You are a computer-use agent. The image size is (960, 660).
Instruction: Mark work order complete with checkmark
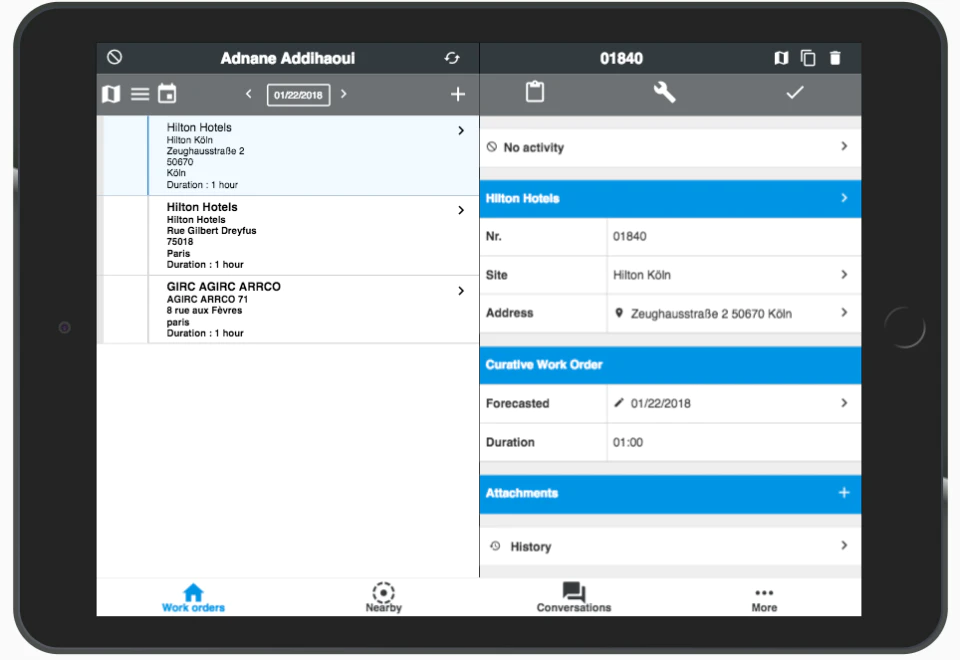pos(795,93)
